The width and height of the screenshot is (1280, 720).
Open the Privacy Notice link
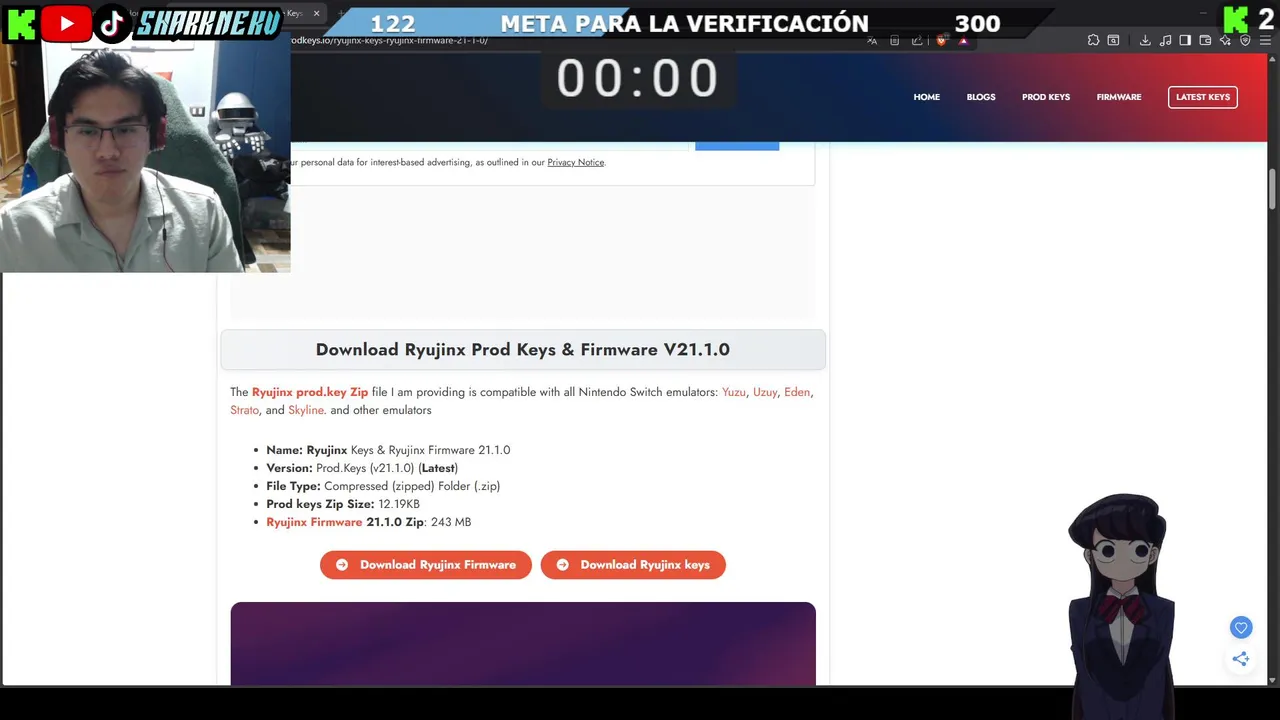(576, 162)
